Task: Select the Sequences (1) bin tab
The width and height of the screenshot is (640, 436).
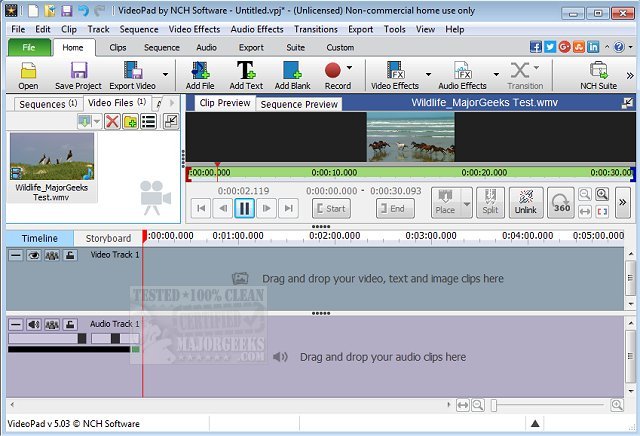Action: [x=48, y=104]
